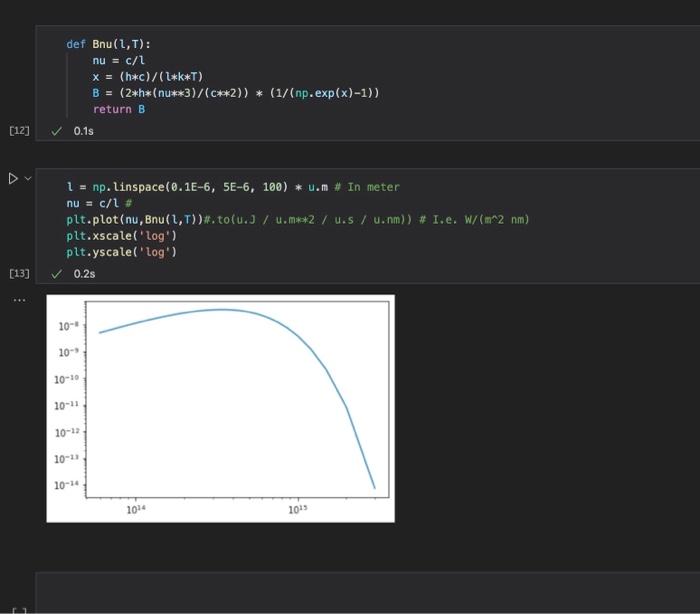Run the cell with the play triangle
Screen dimensions: 700x614
[x=13, y=179]
